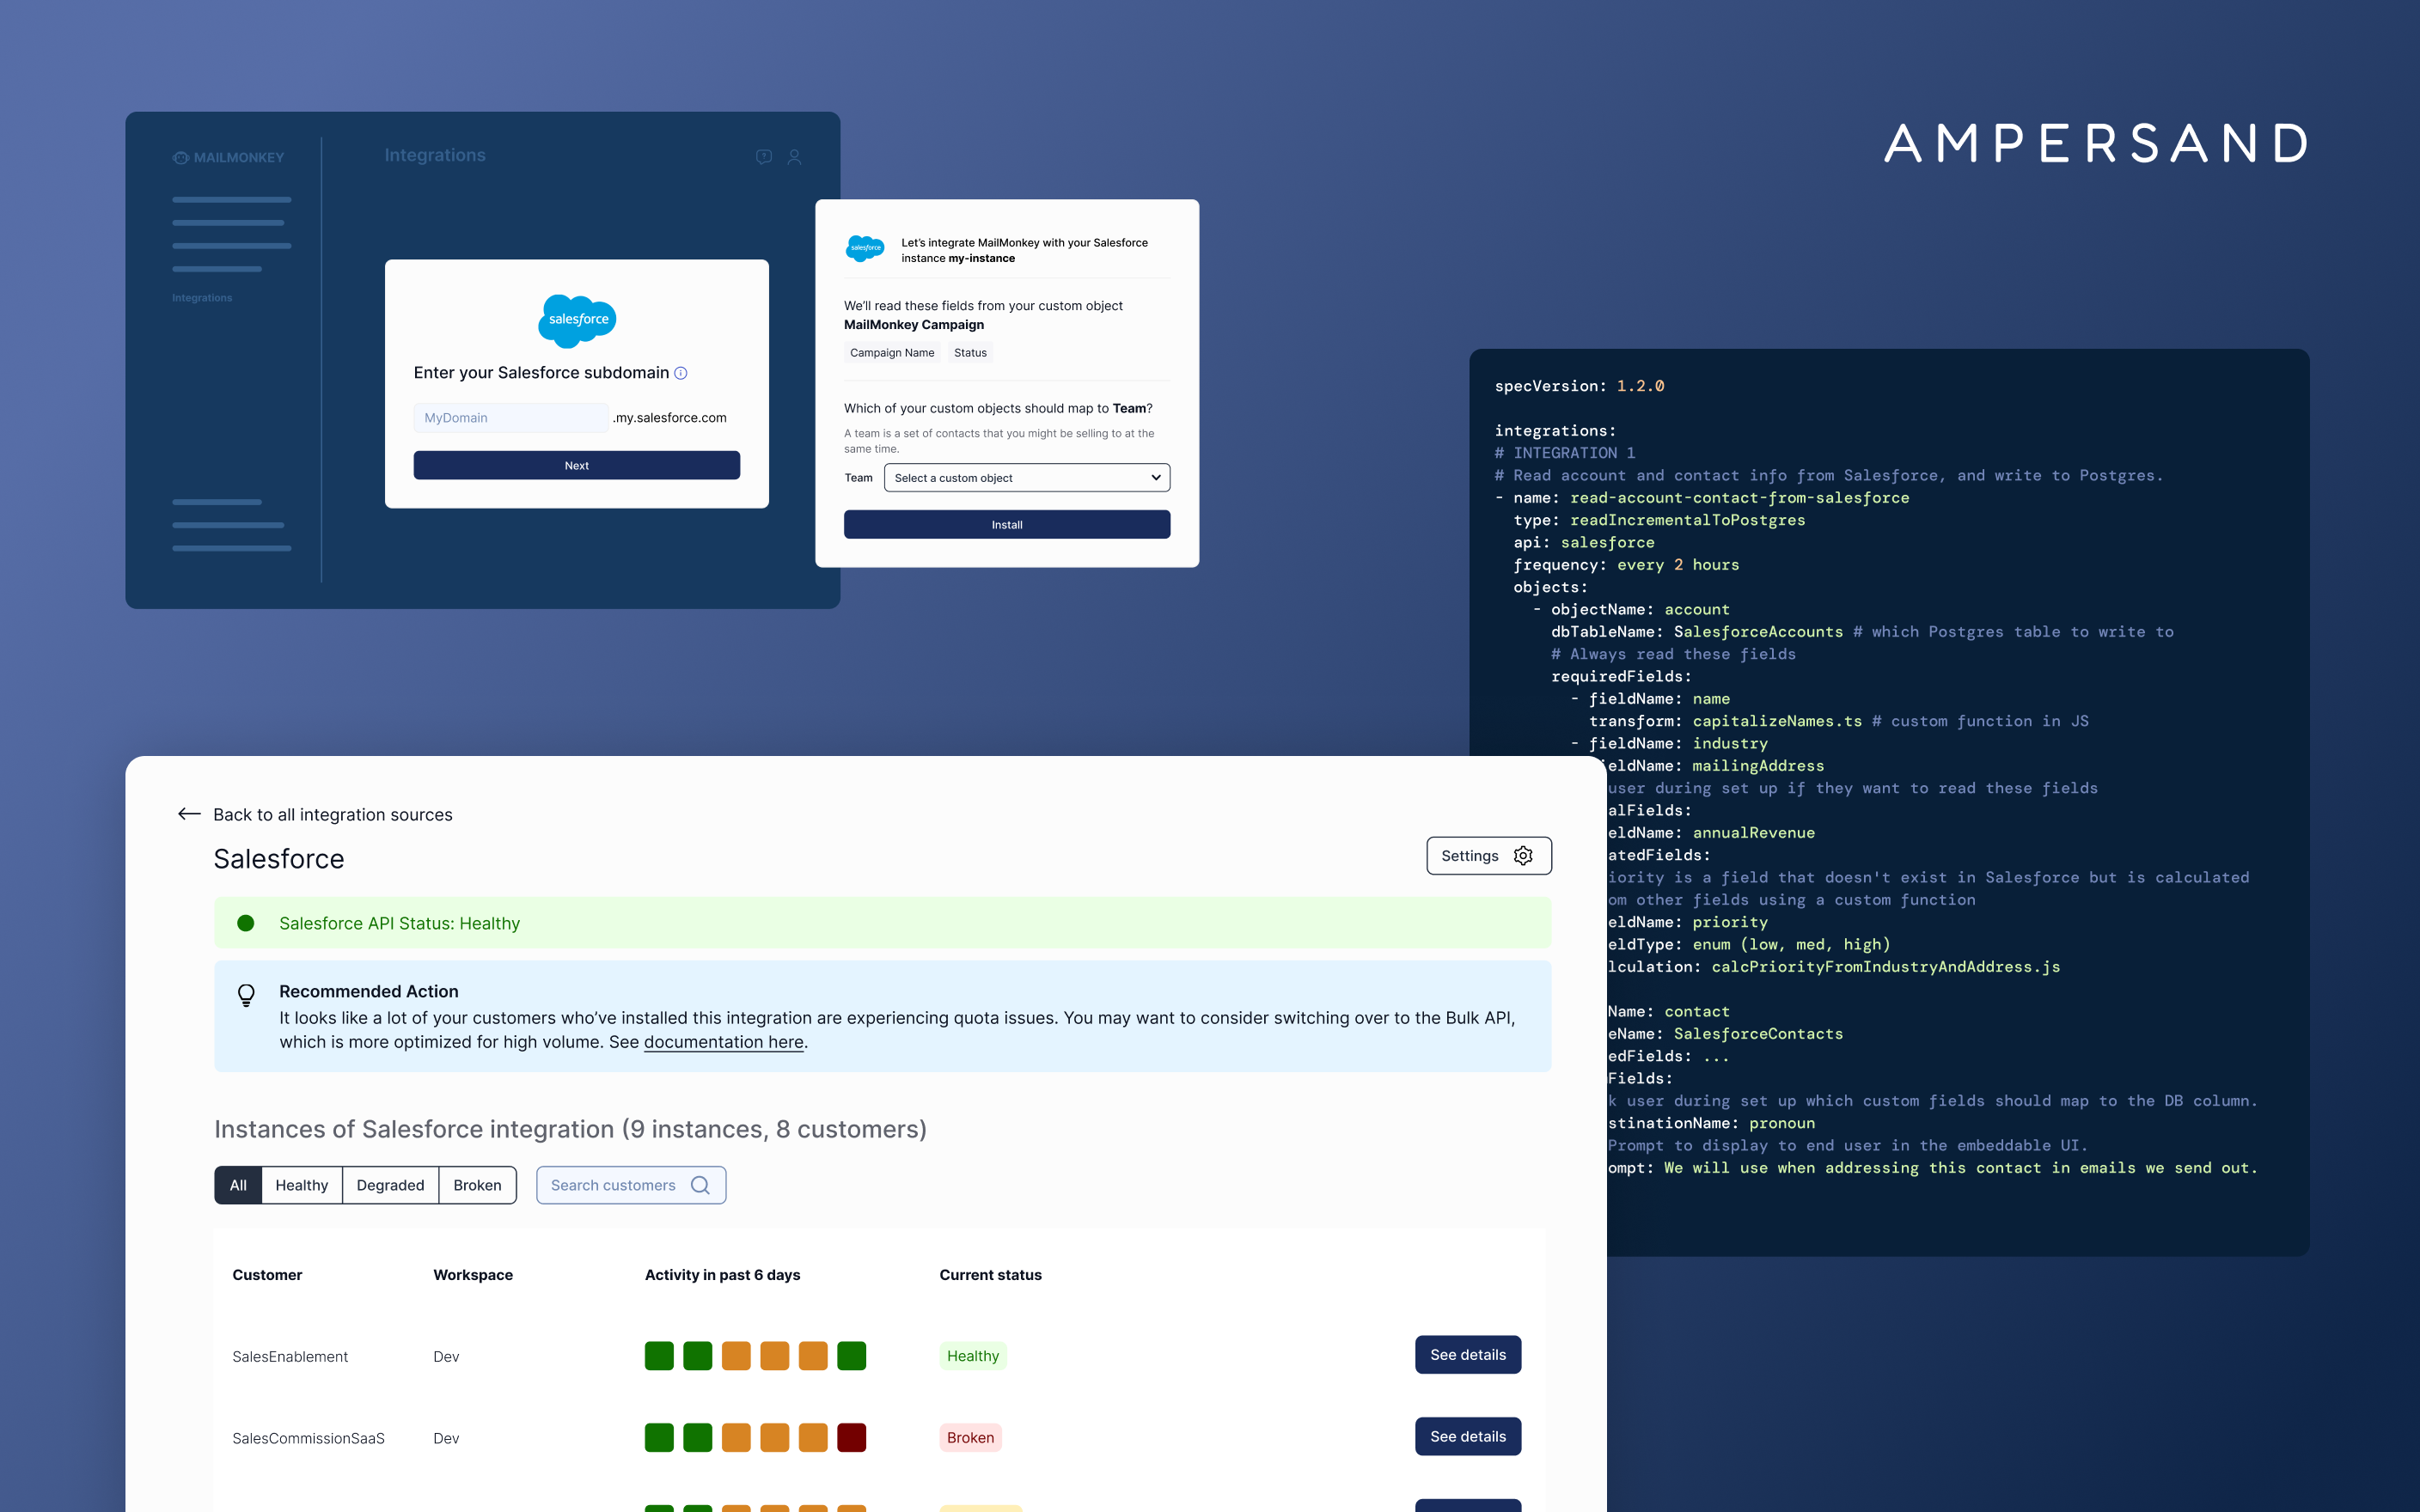Open the feedback chat icon
Viewport: 2420px width, 1512px height.
[x=764, y=157]
